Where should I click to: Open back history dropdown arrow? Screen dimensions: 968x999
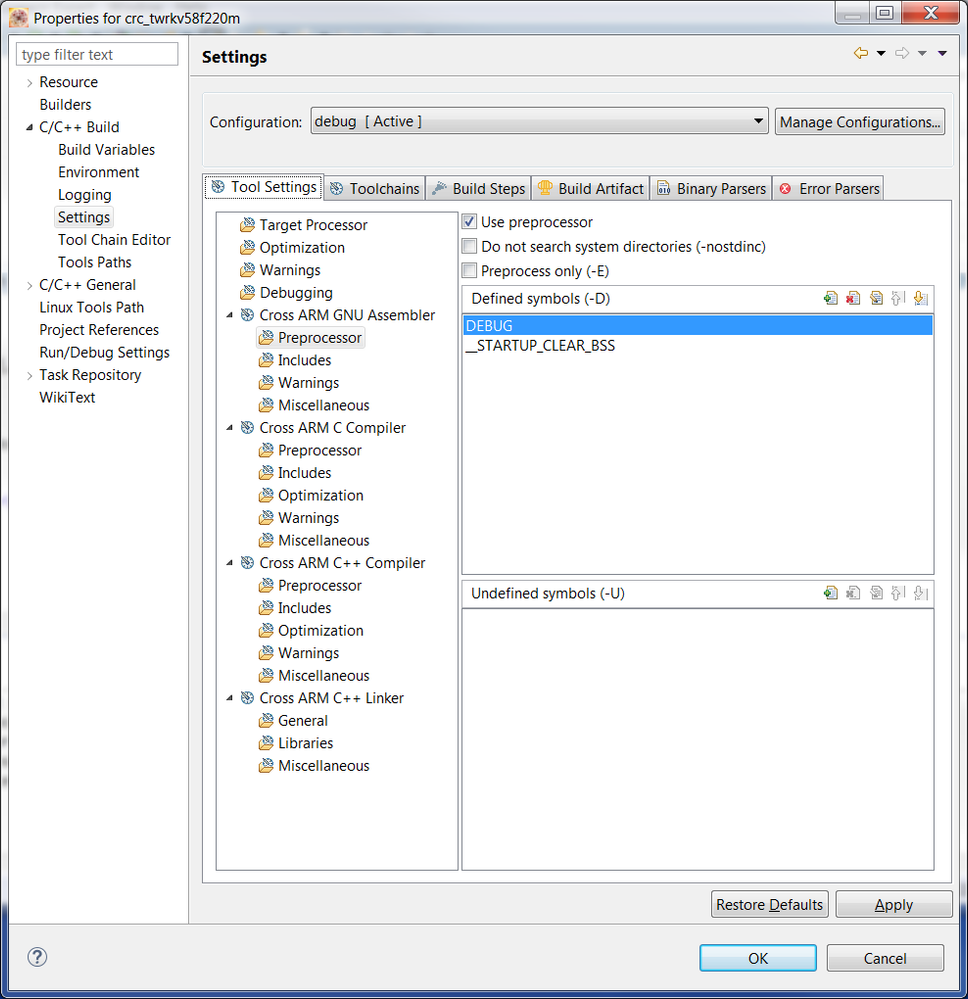coord(881,54)
